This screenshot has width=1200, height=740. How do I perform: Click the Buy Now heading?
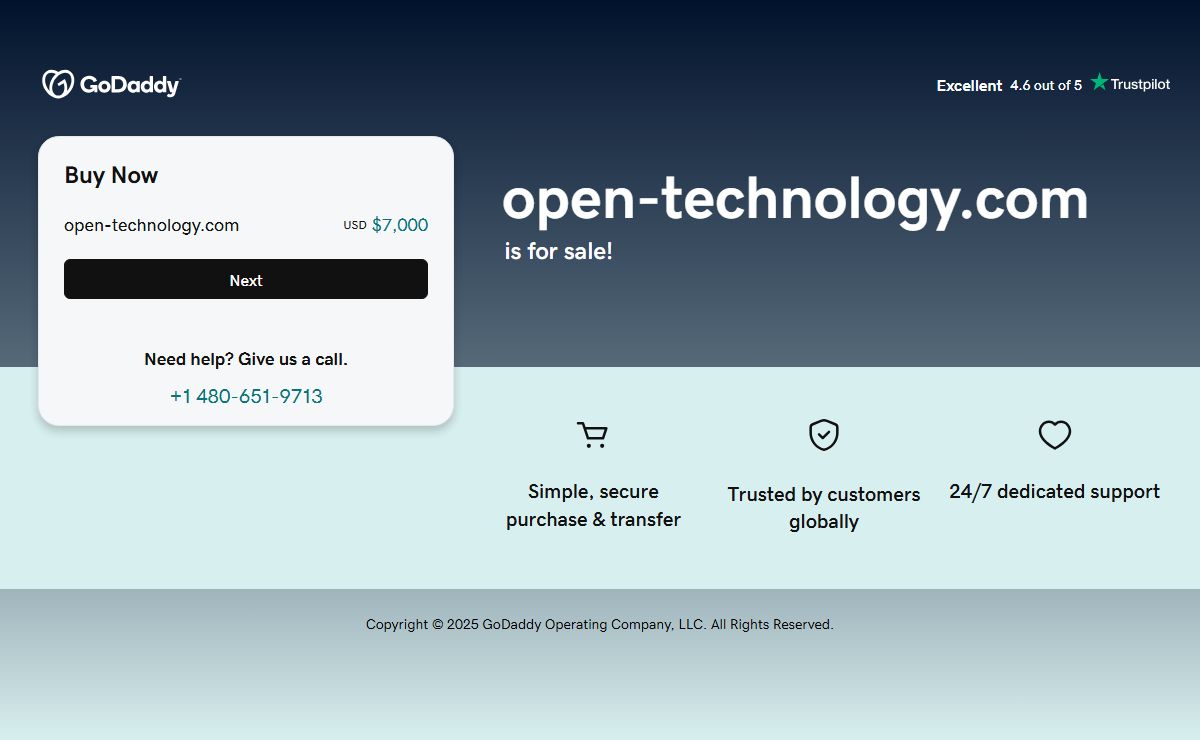(x=111, y=175)
